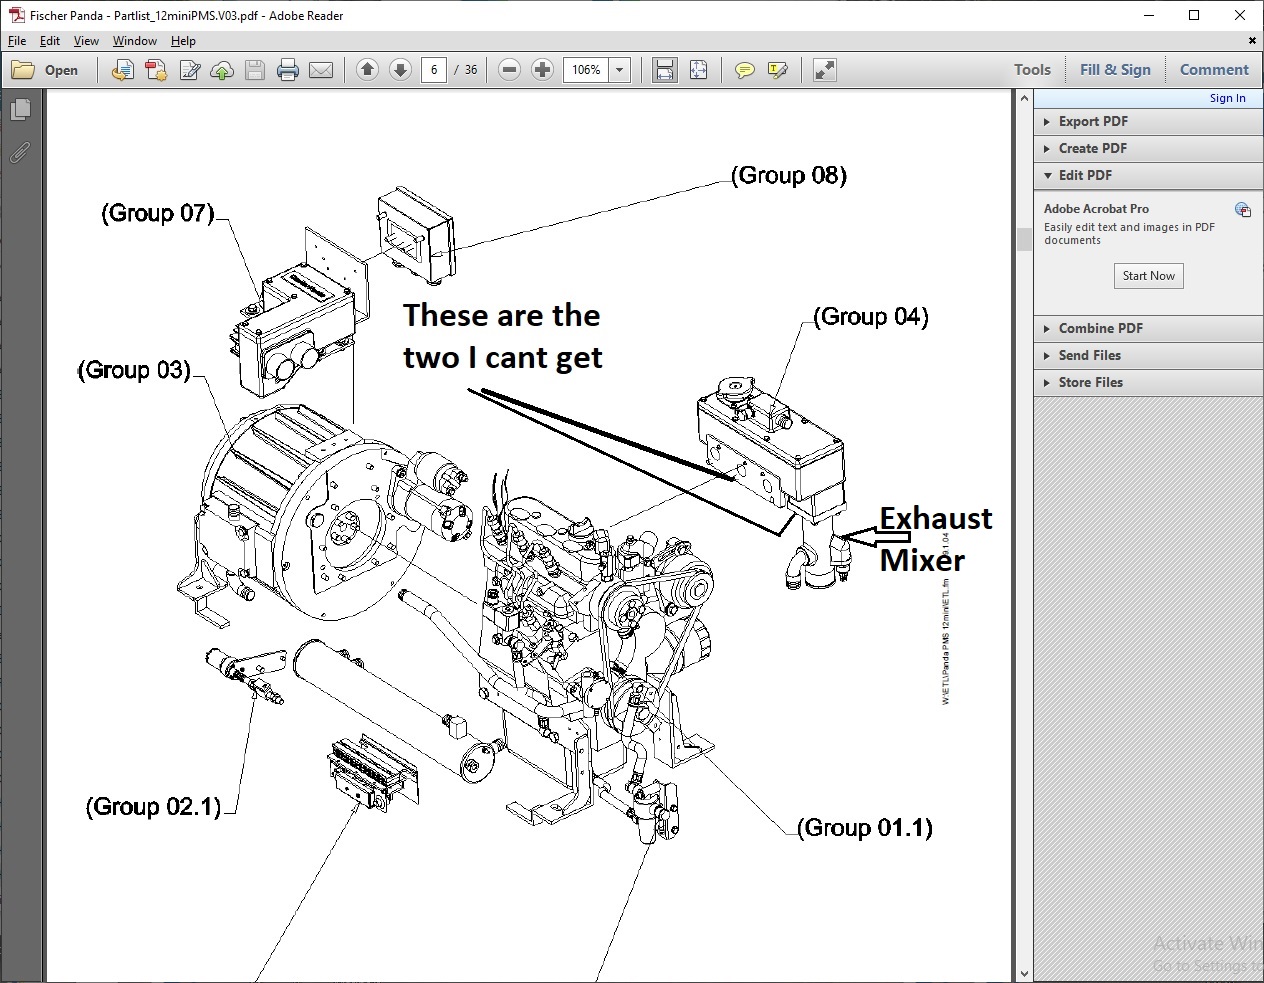The image size is (1264, 983).
Task: Click the document scrollbar up arrow
Action: 1024,98
